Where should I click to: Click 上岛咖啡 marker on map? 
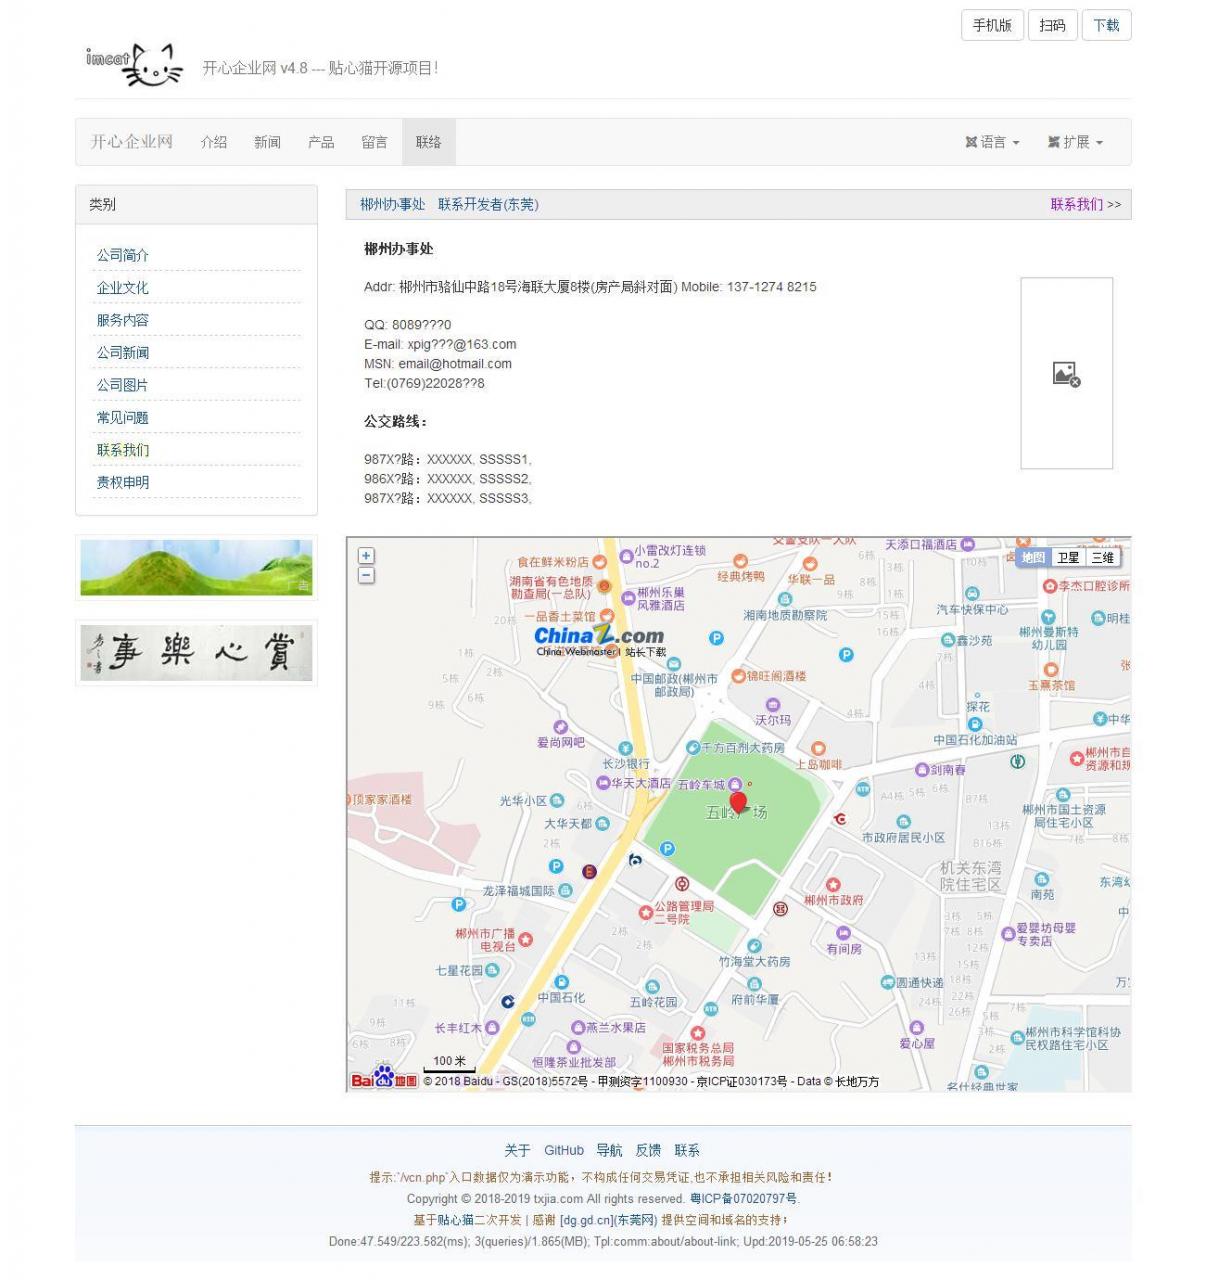[818, 749]
